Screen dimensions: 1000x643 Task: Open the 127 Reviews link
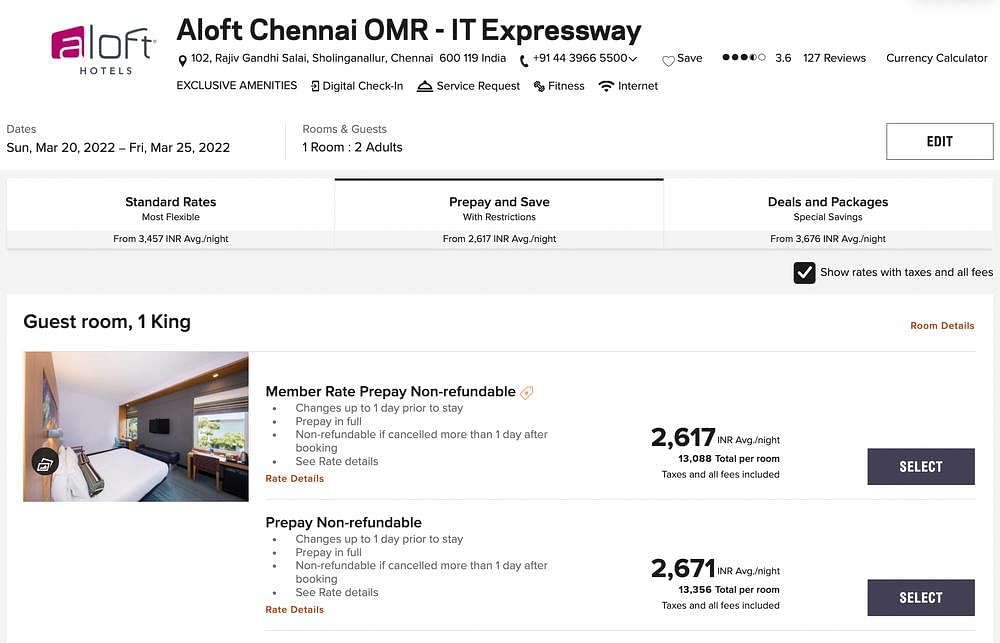tap(834, 58)
